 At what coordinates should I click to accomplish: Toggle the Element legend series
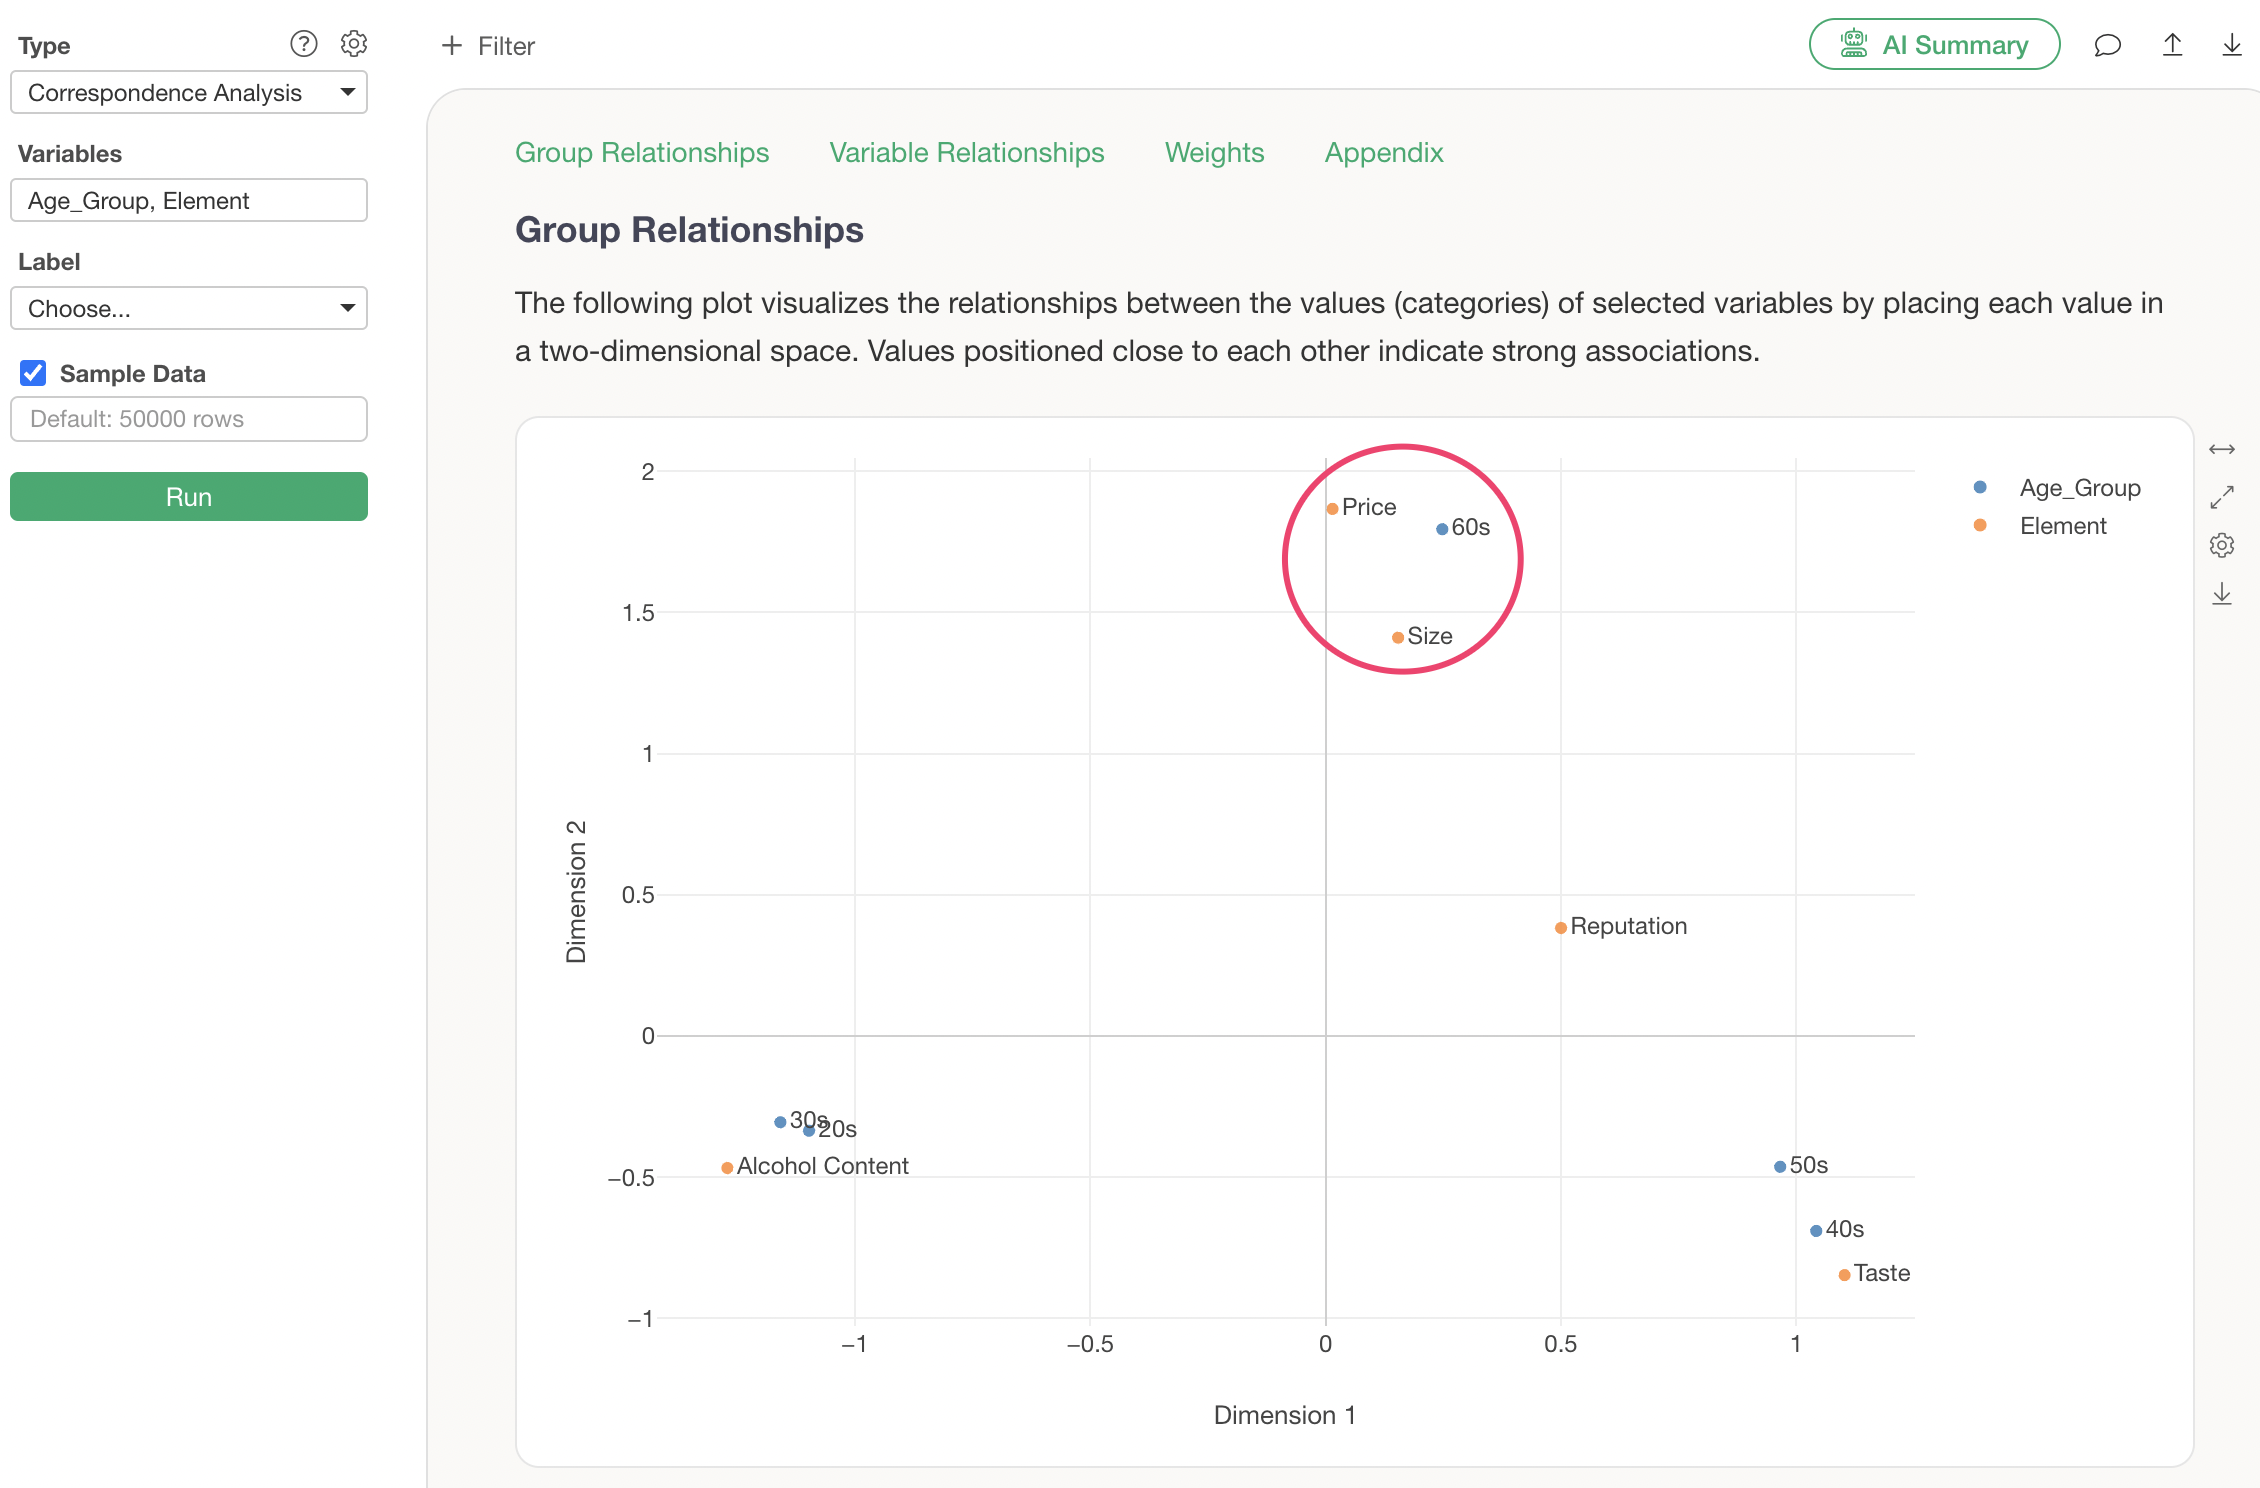(2062, 526)
